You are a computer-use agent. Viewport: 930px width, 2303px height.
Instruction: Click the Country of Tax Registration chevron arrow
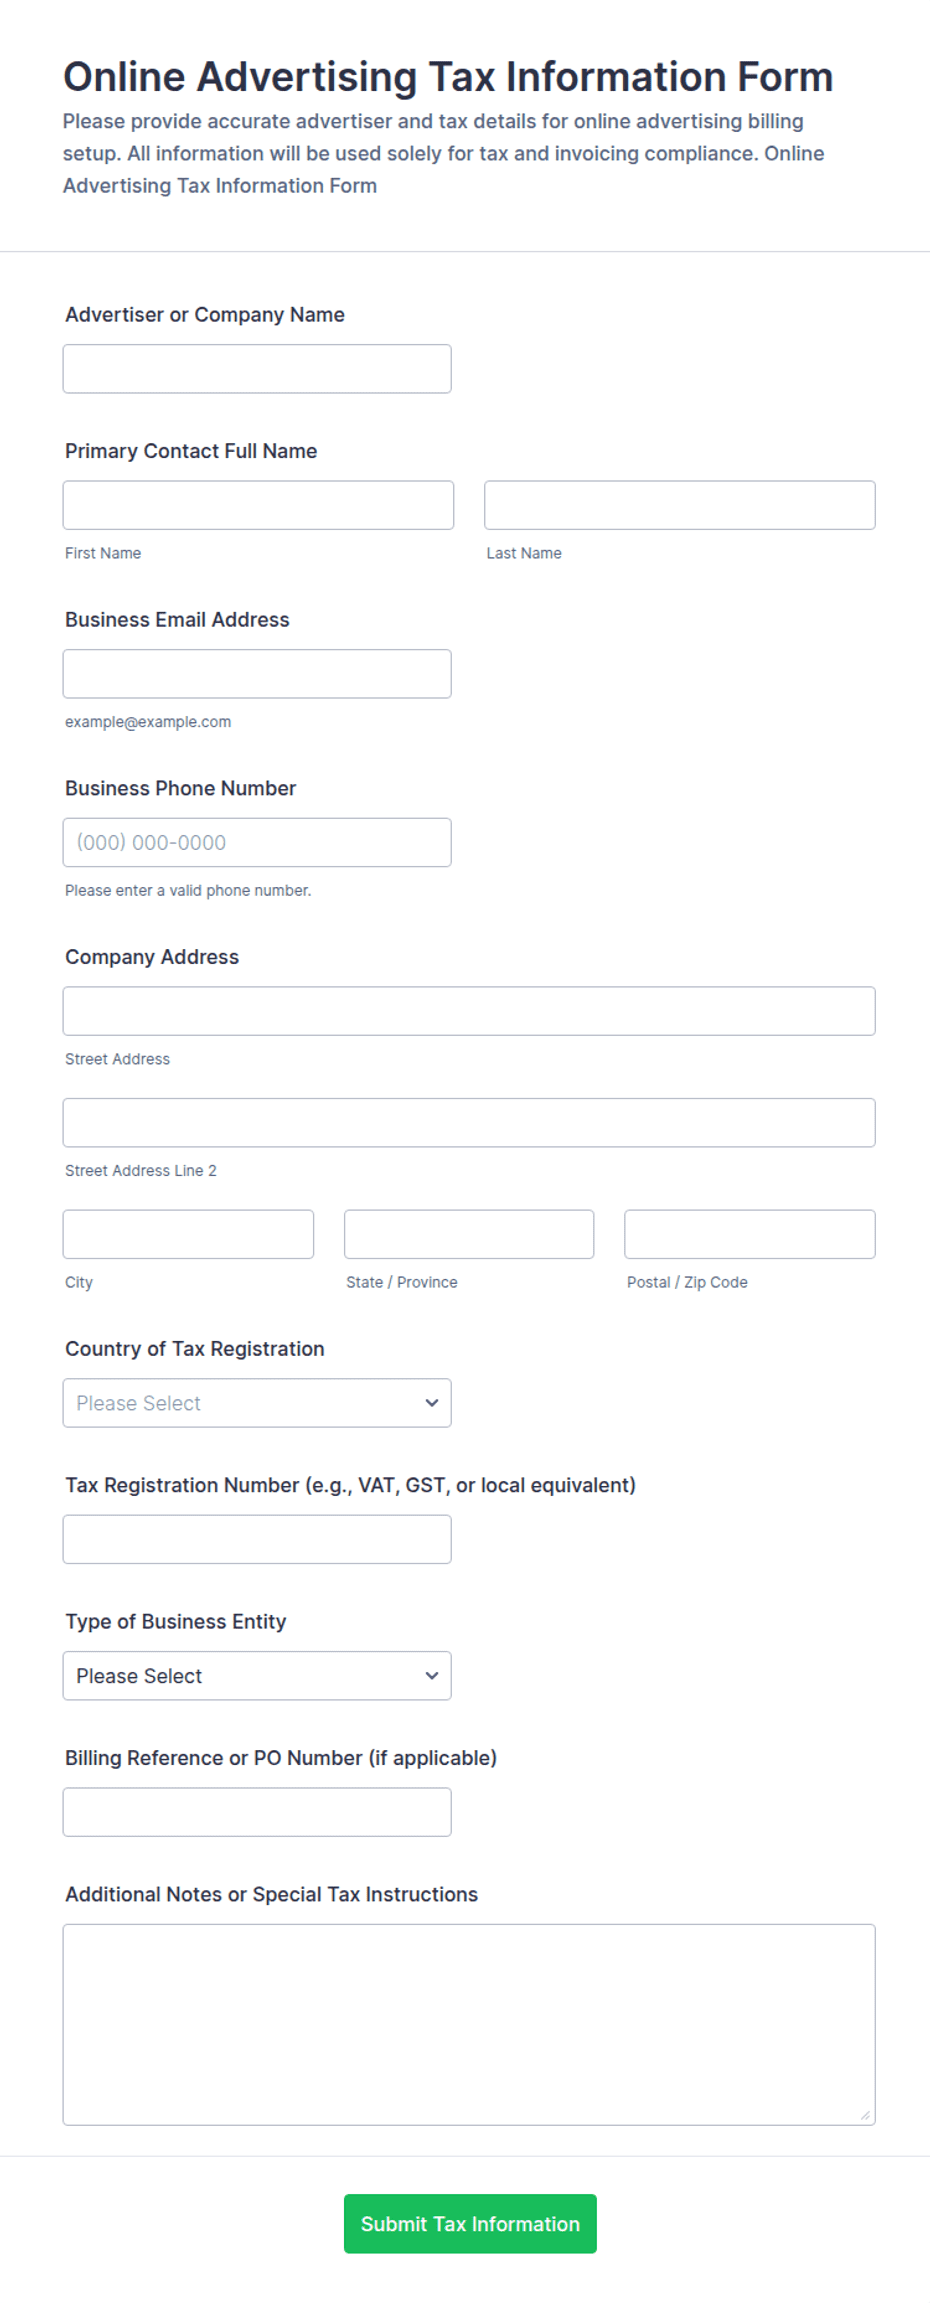tap(432, 1403)
